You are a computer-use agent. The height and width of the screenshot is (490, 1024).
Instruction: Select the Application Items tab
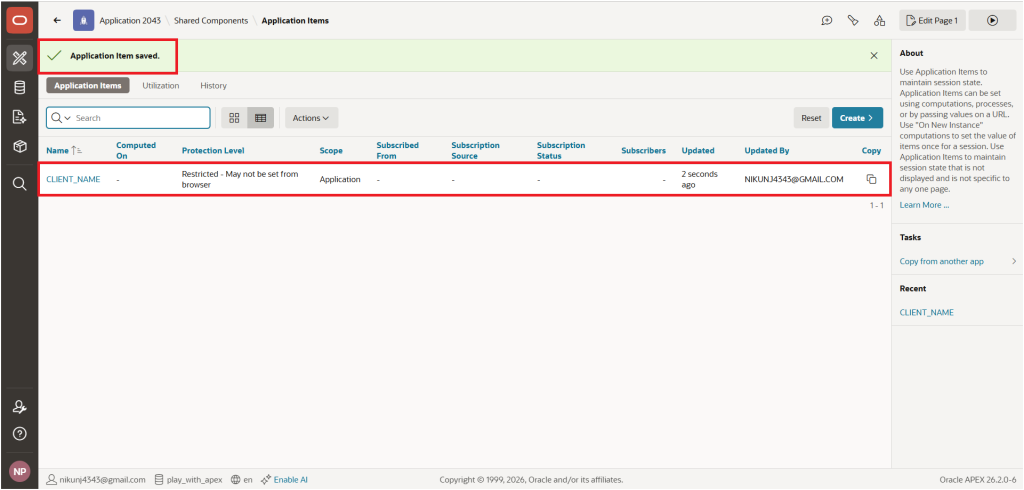[x=88, y=86]
